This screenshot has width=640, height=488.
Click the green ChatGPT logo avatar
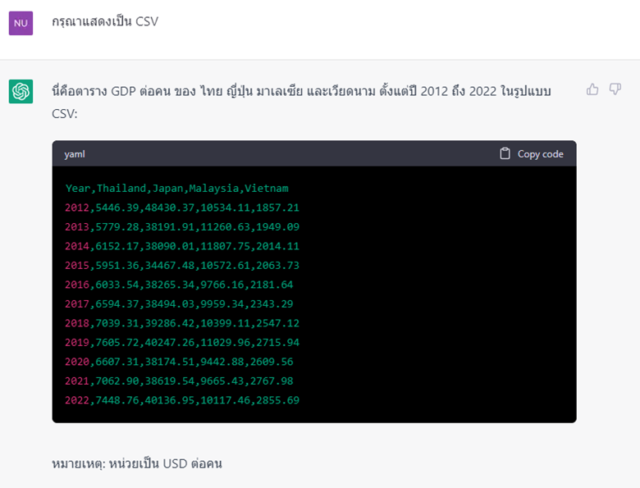pos(21,91)
